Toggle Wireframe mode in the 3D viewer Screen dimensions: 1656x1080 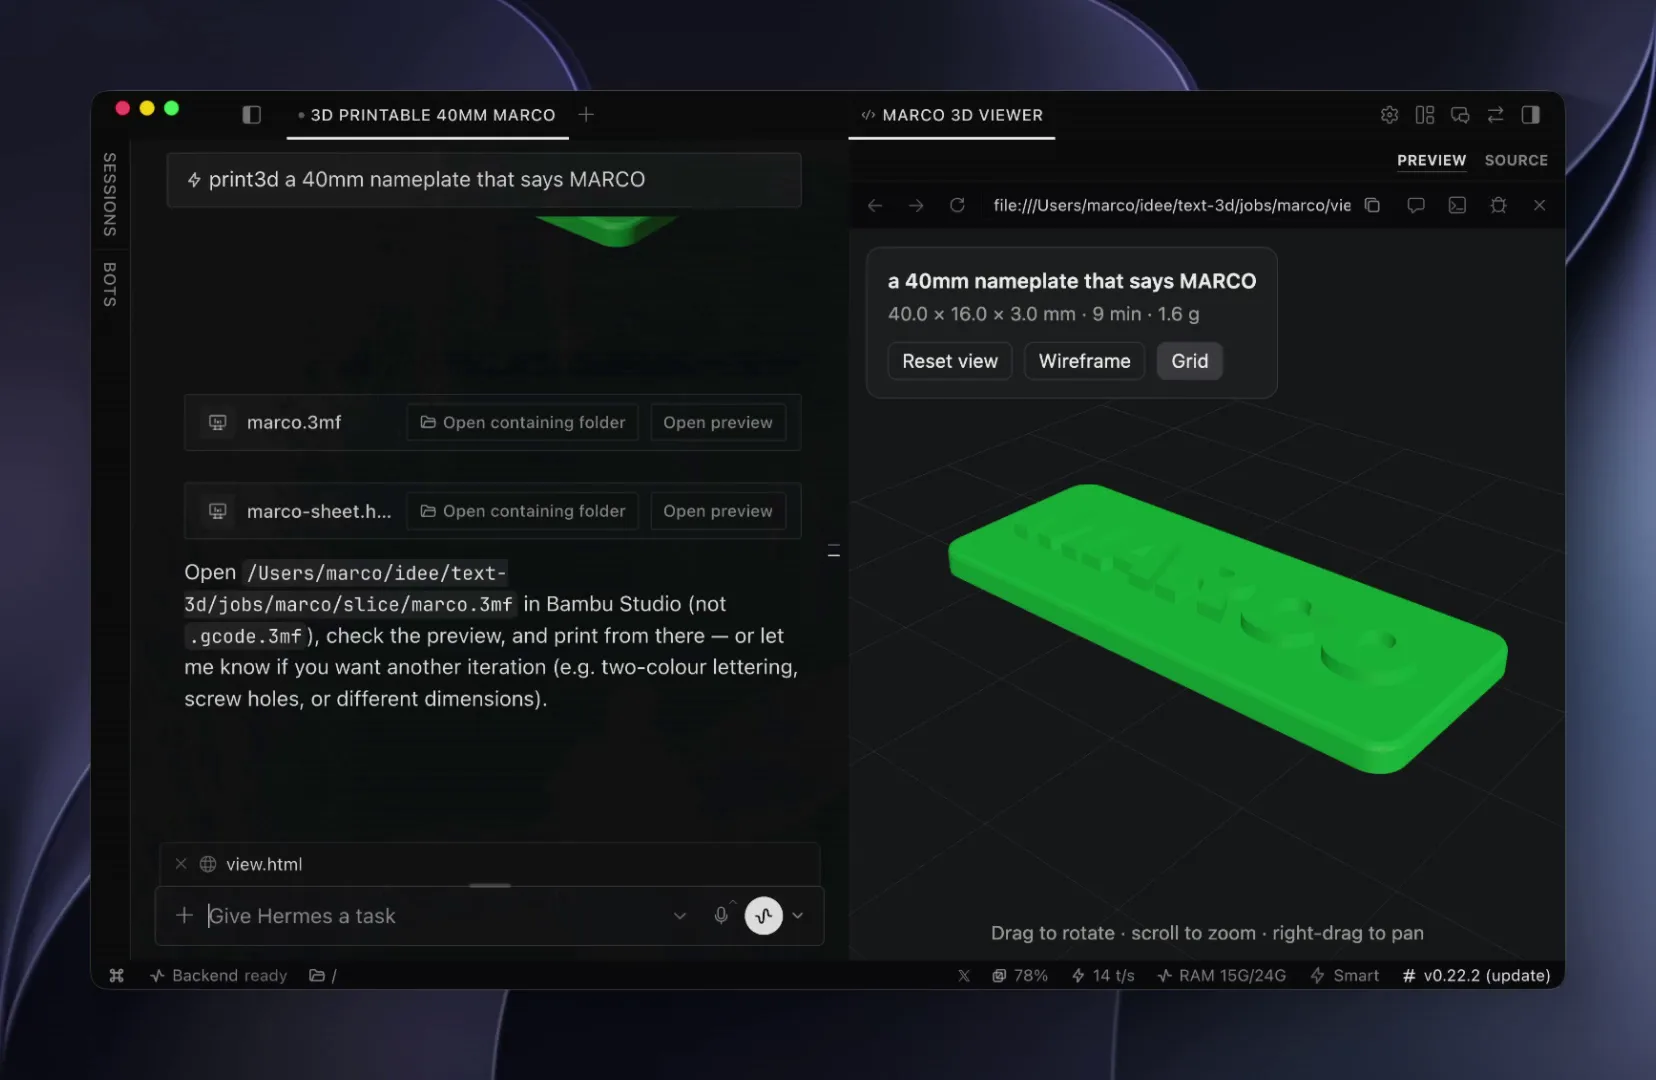1085,361
